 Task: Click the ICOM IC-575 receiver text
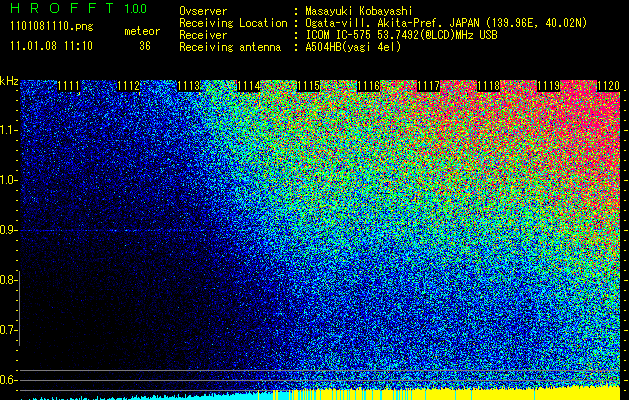pyautogui.click(x=401, y=35)
